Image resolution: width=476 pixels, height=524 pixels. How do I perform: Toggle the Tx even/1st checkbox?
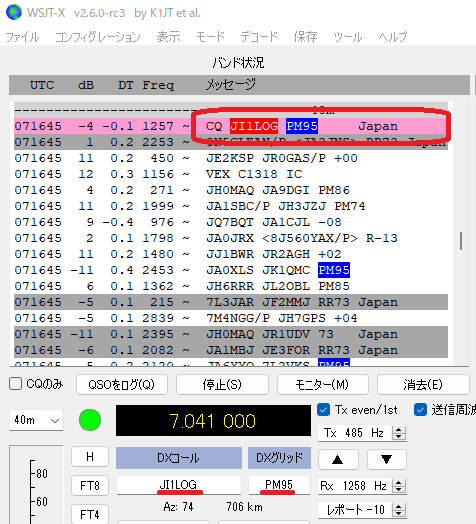pyautogui.click(x=324, y=410)
